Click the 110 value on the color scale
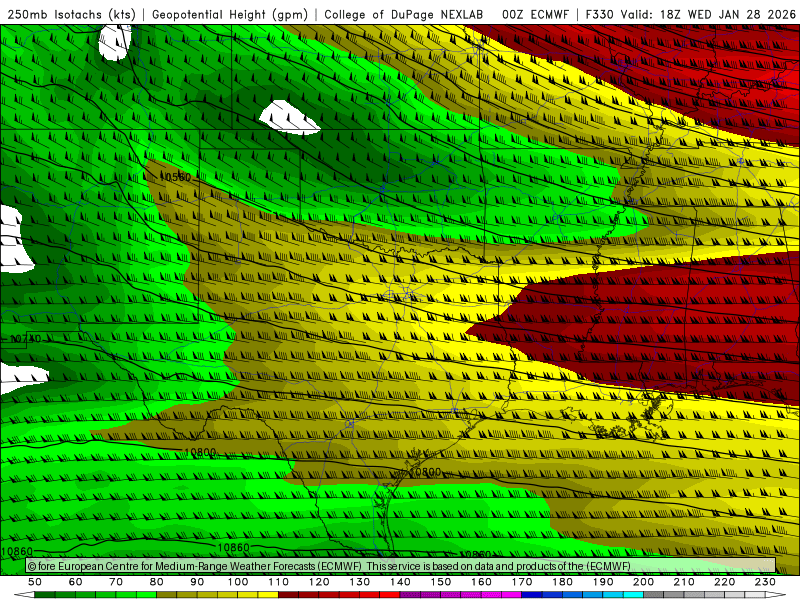The height and width of the screenshot is (600, 800). click(279, 582)
